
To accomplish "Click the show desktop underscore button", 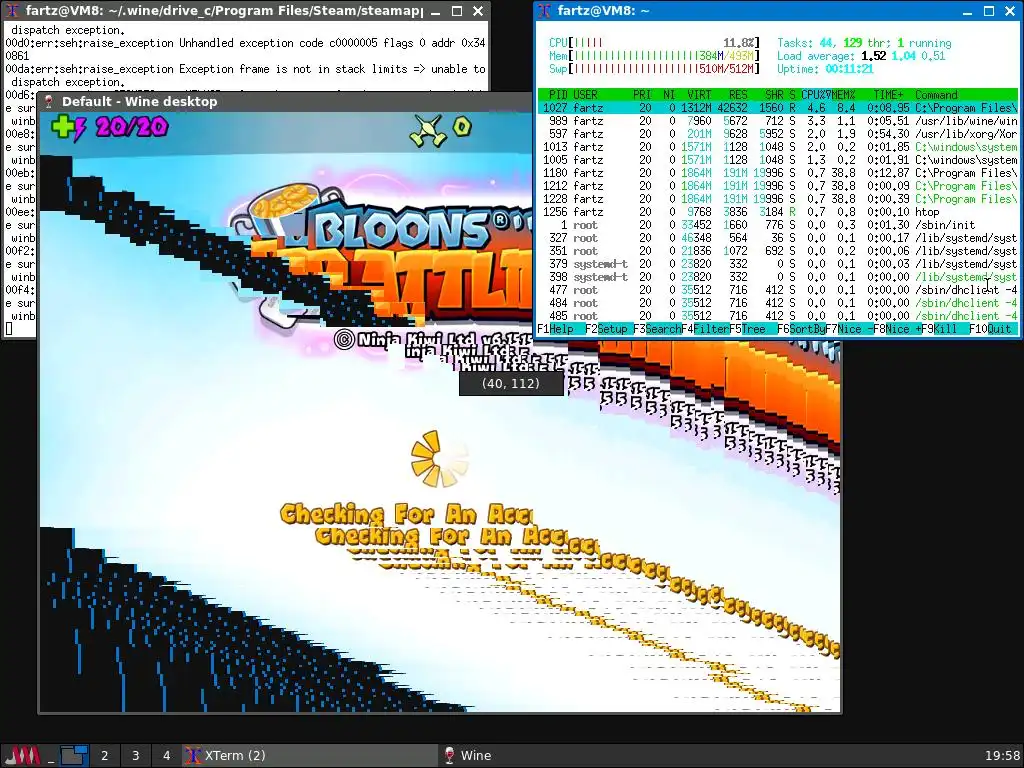I will pos(50,756).
